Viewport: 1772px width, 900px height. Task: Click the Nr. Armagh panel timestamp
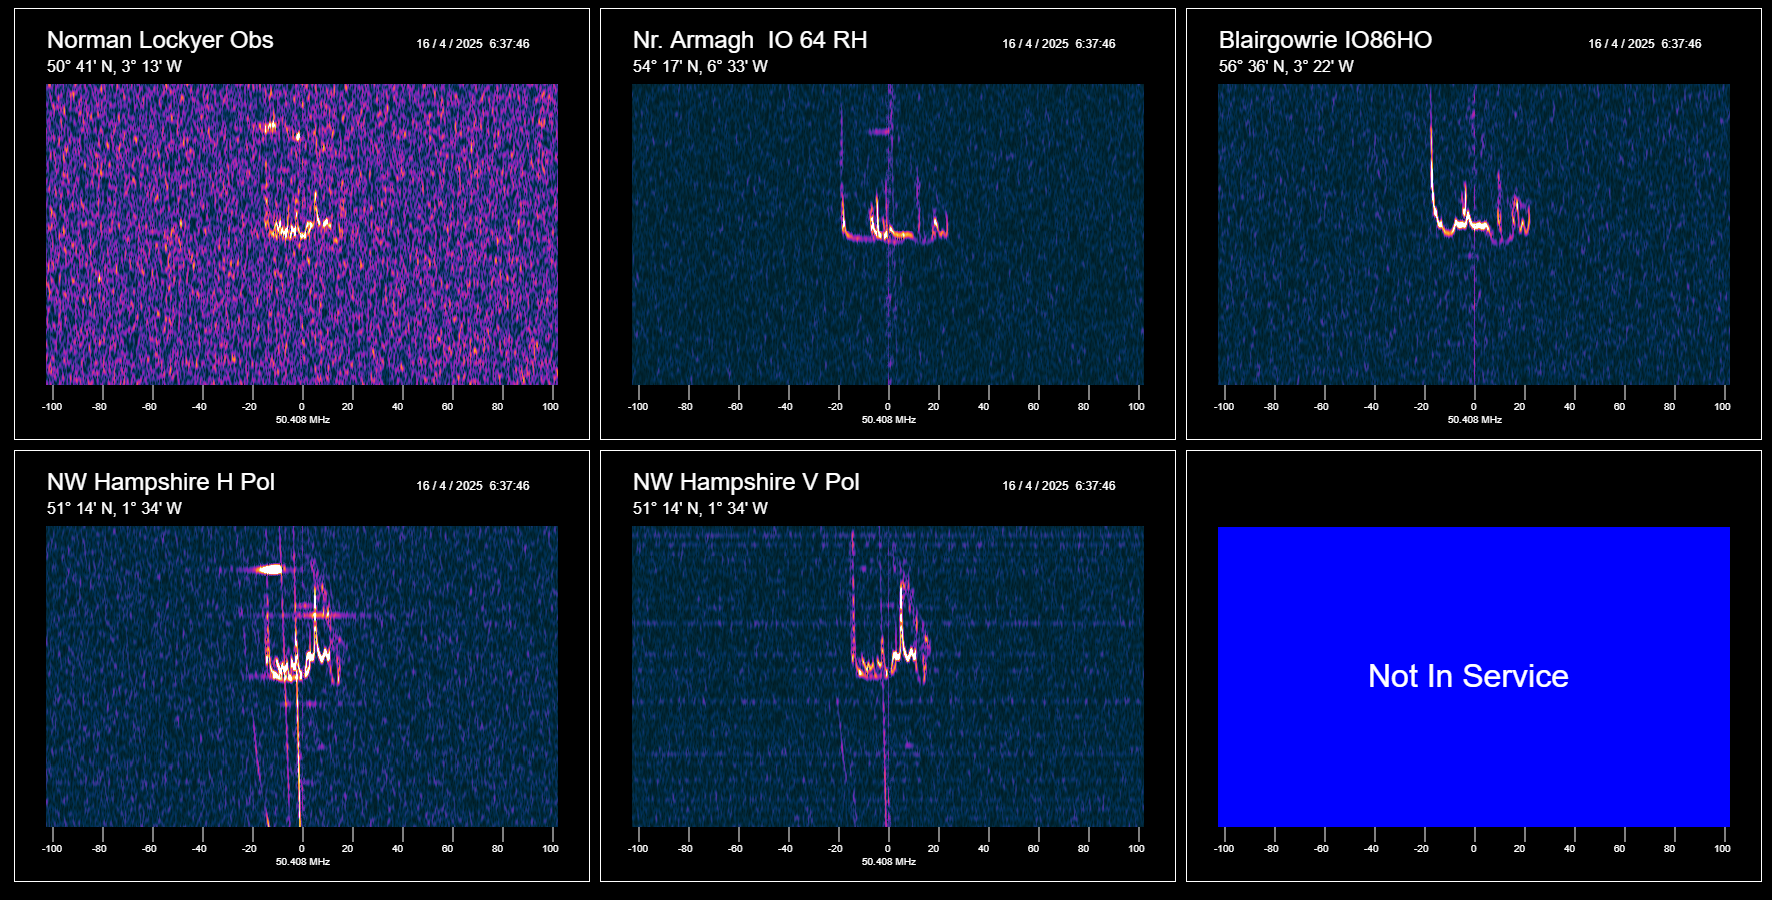[1059, 44]
